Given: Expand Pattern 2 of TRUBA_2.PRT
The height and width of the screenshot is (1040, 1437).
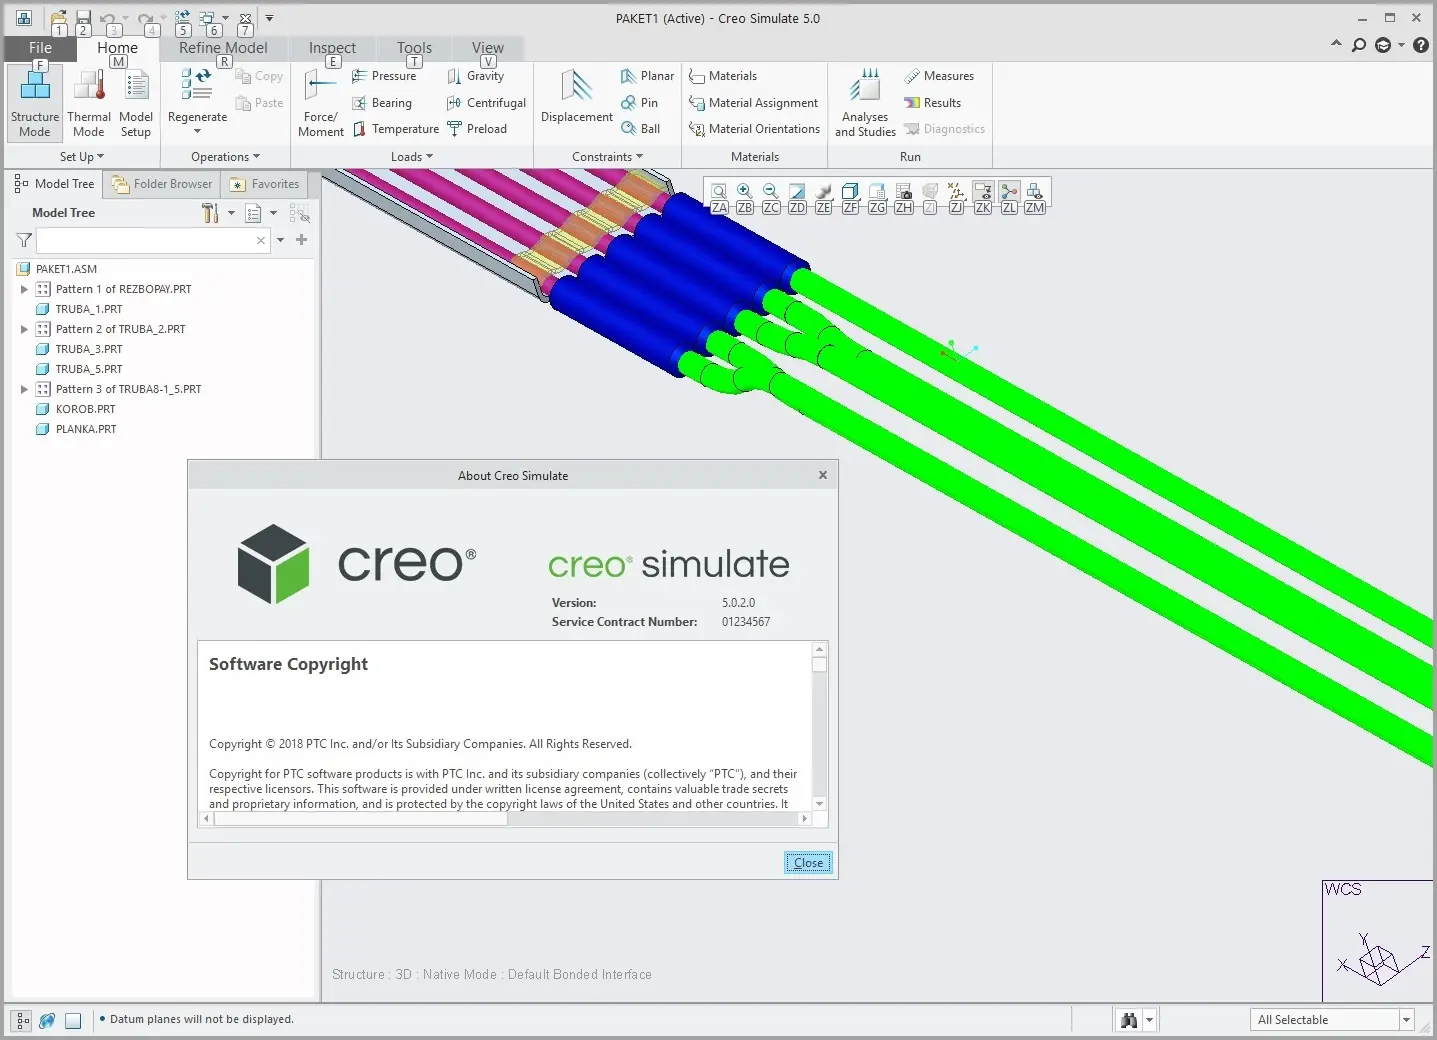Looking at the screenshot, I should 24,329.
